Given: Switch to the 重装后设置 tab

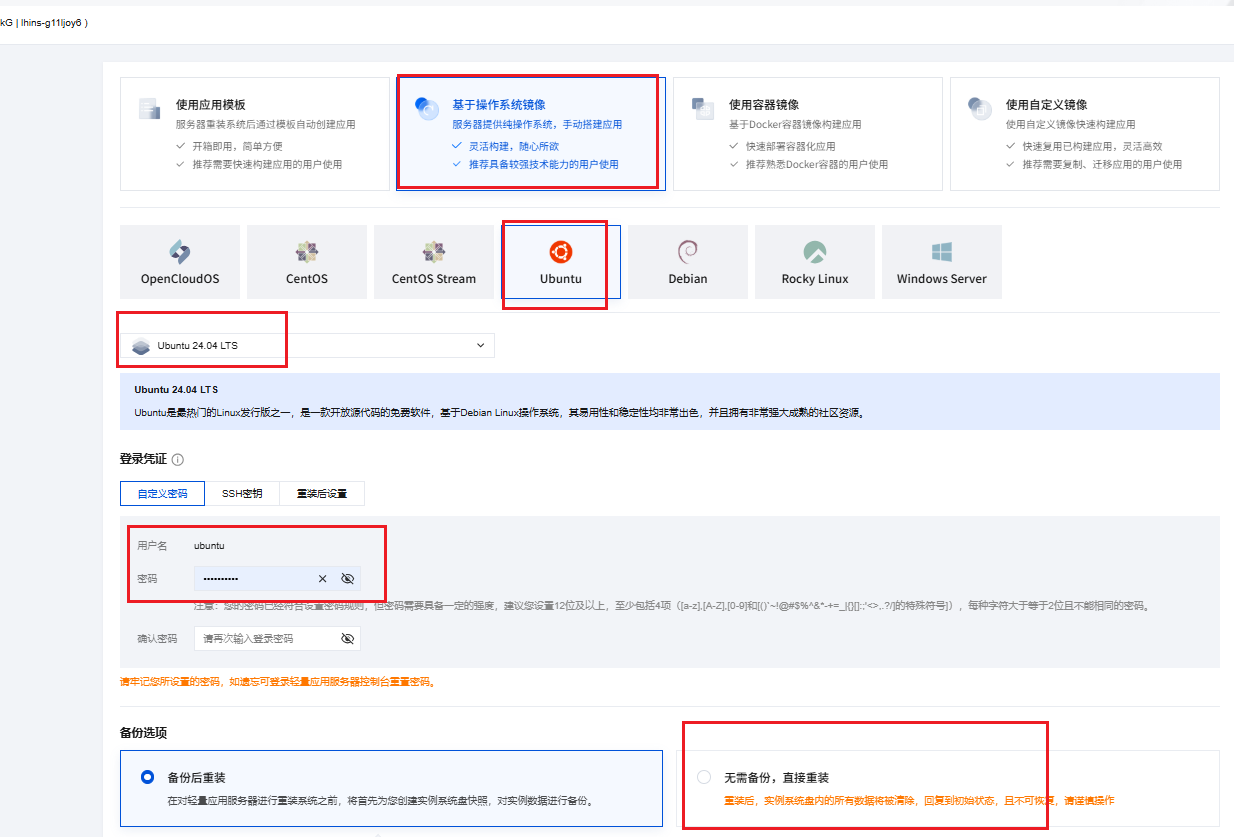Looking at the screenshot, I should pyautogui.click(x=322, y=493).
